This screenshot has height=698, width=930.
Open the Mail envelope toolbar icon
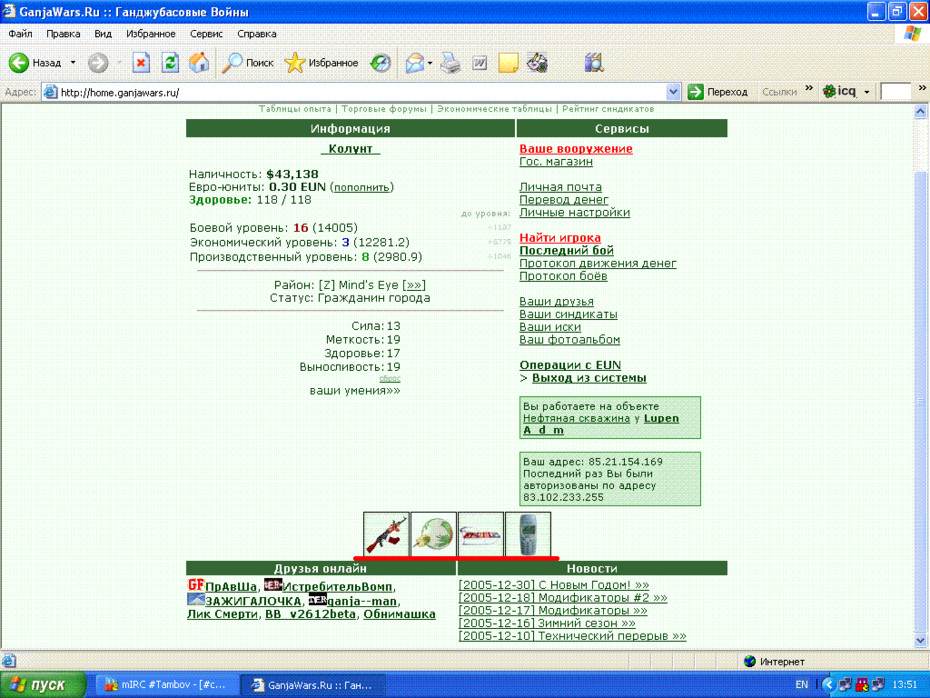[415, 62]
